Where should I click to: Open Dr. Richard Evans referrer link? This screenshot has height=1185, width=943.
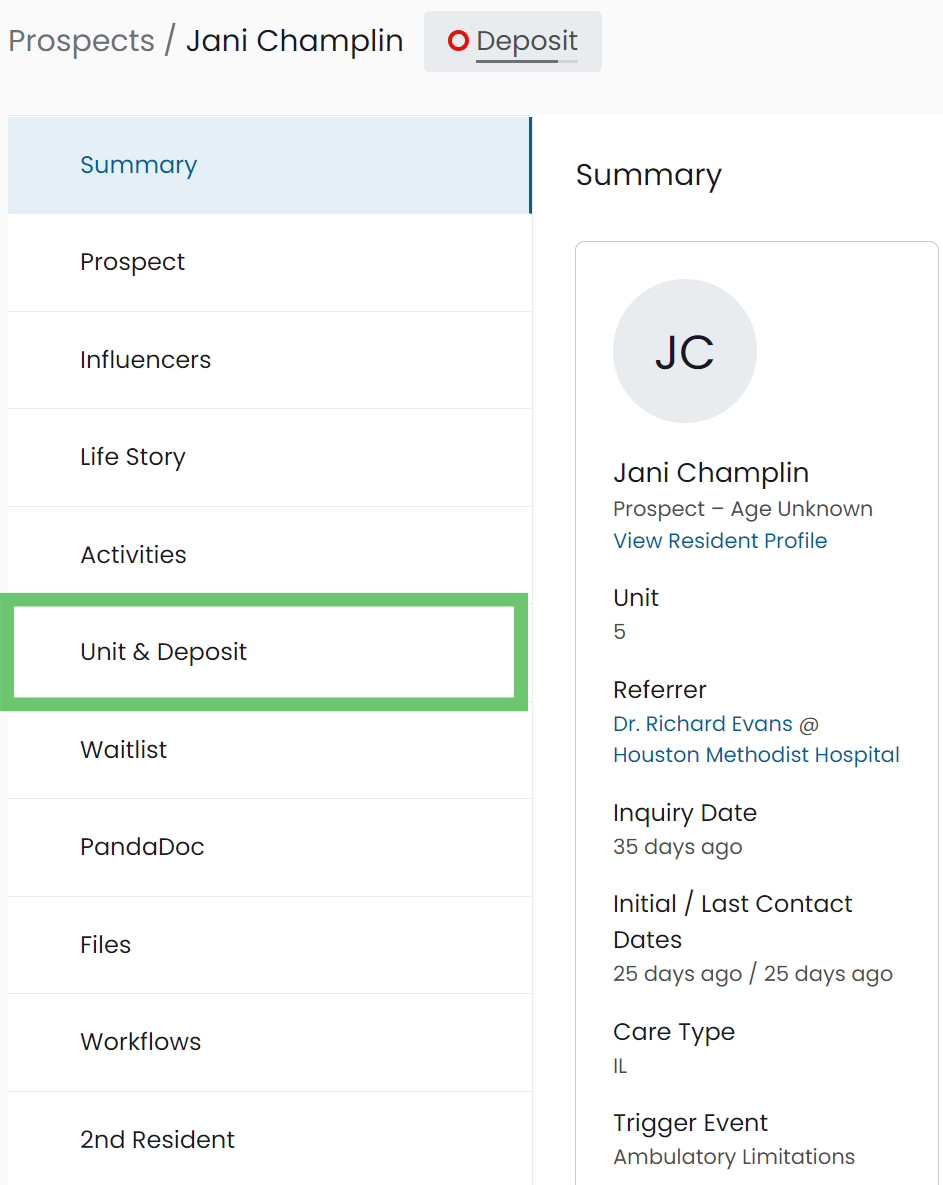coord(703,724)
